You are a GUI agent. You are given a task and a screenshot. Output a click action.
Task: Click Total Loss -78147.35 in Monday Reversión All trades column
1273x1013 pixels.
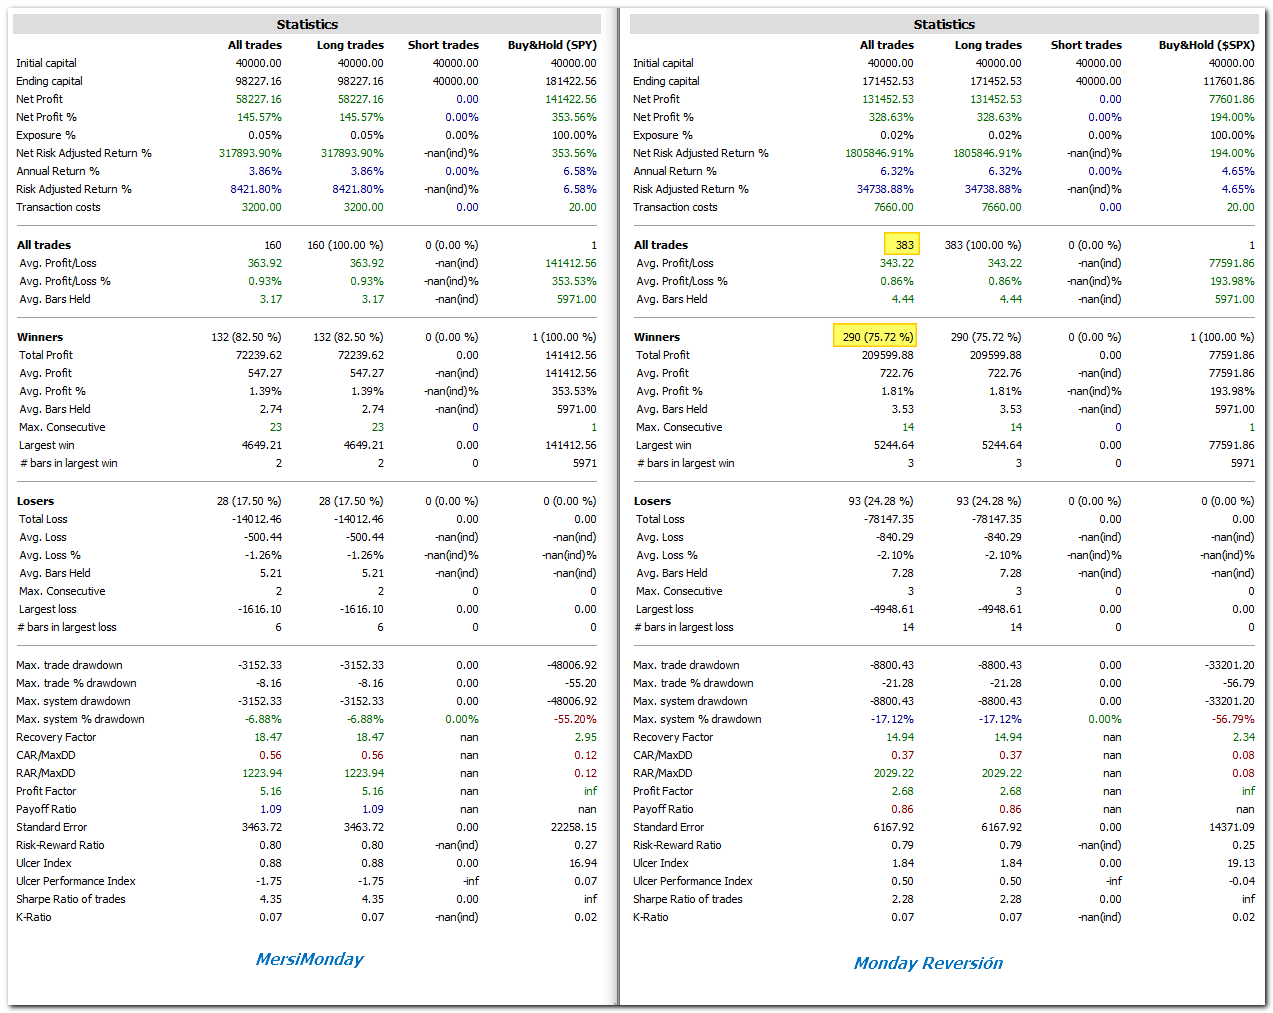pyautogui.click(x=889, y=519)
